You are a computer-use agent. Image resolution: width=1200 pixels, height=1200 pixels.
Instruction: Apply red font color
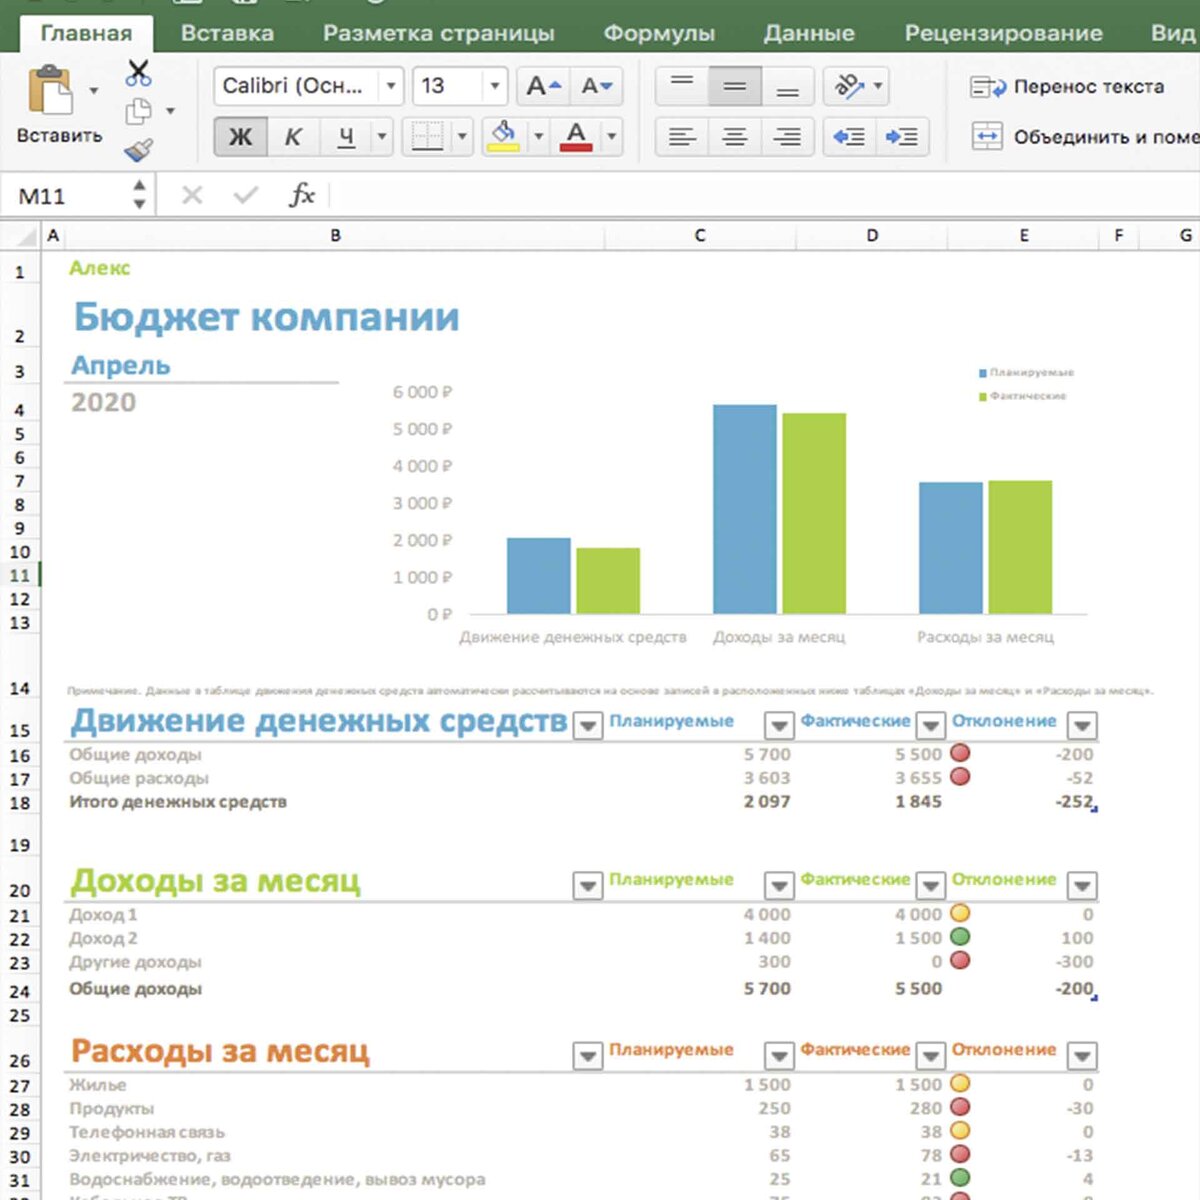[576, 136]
